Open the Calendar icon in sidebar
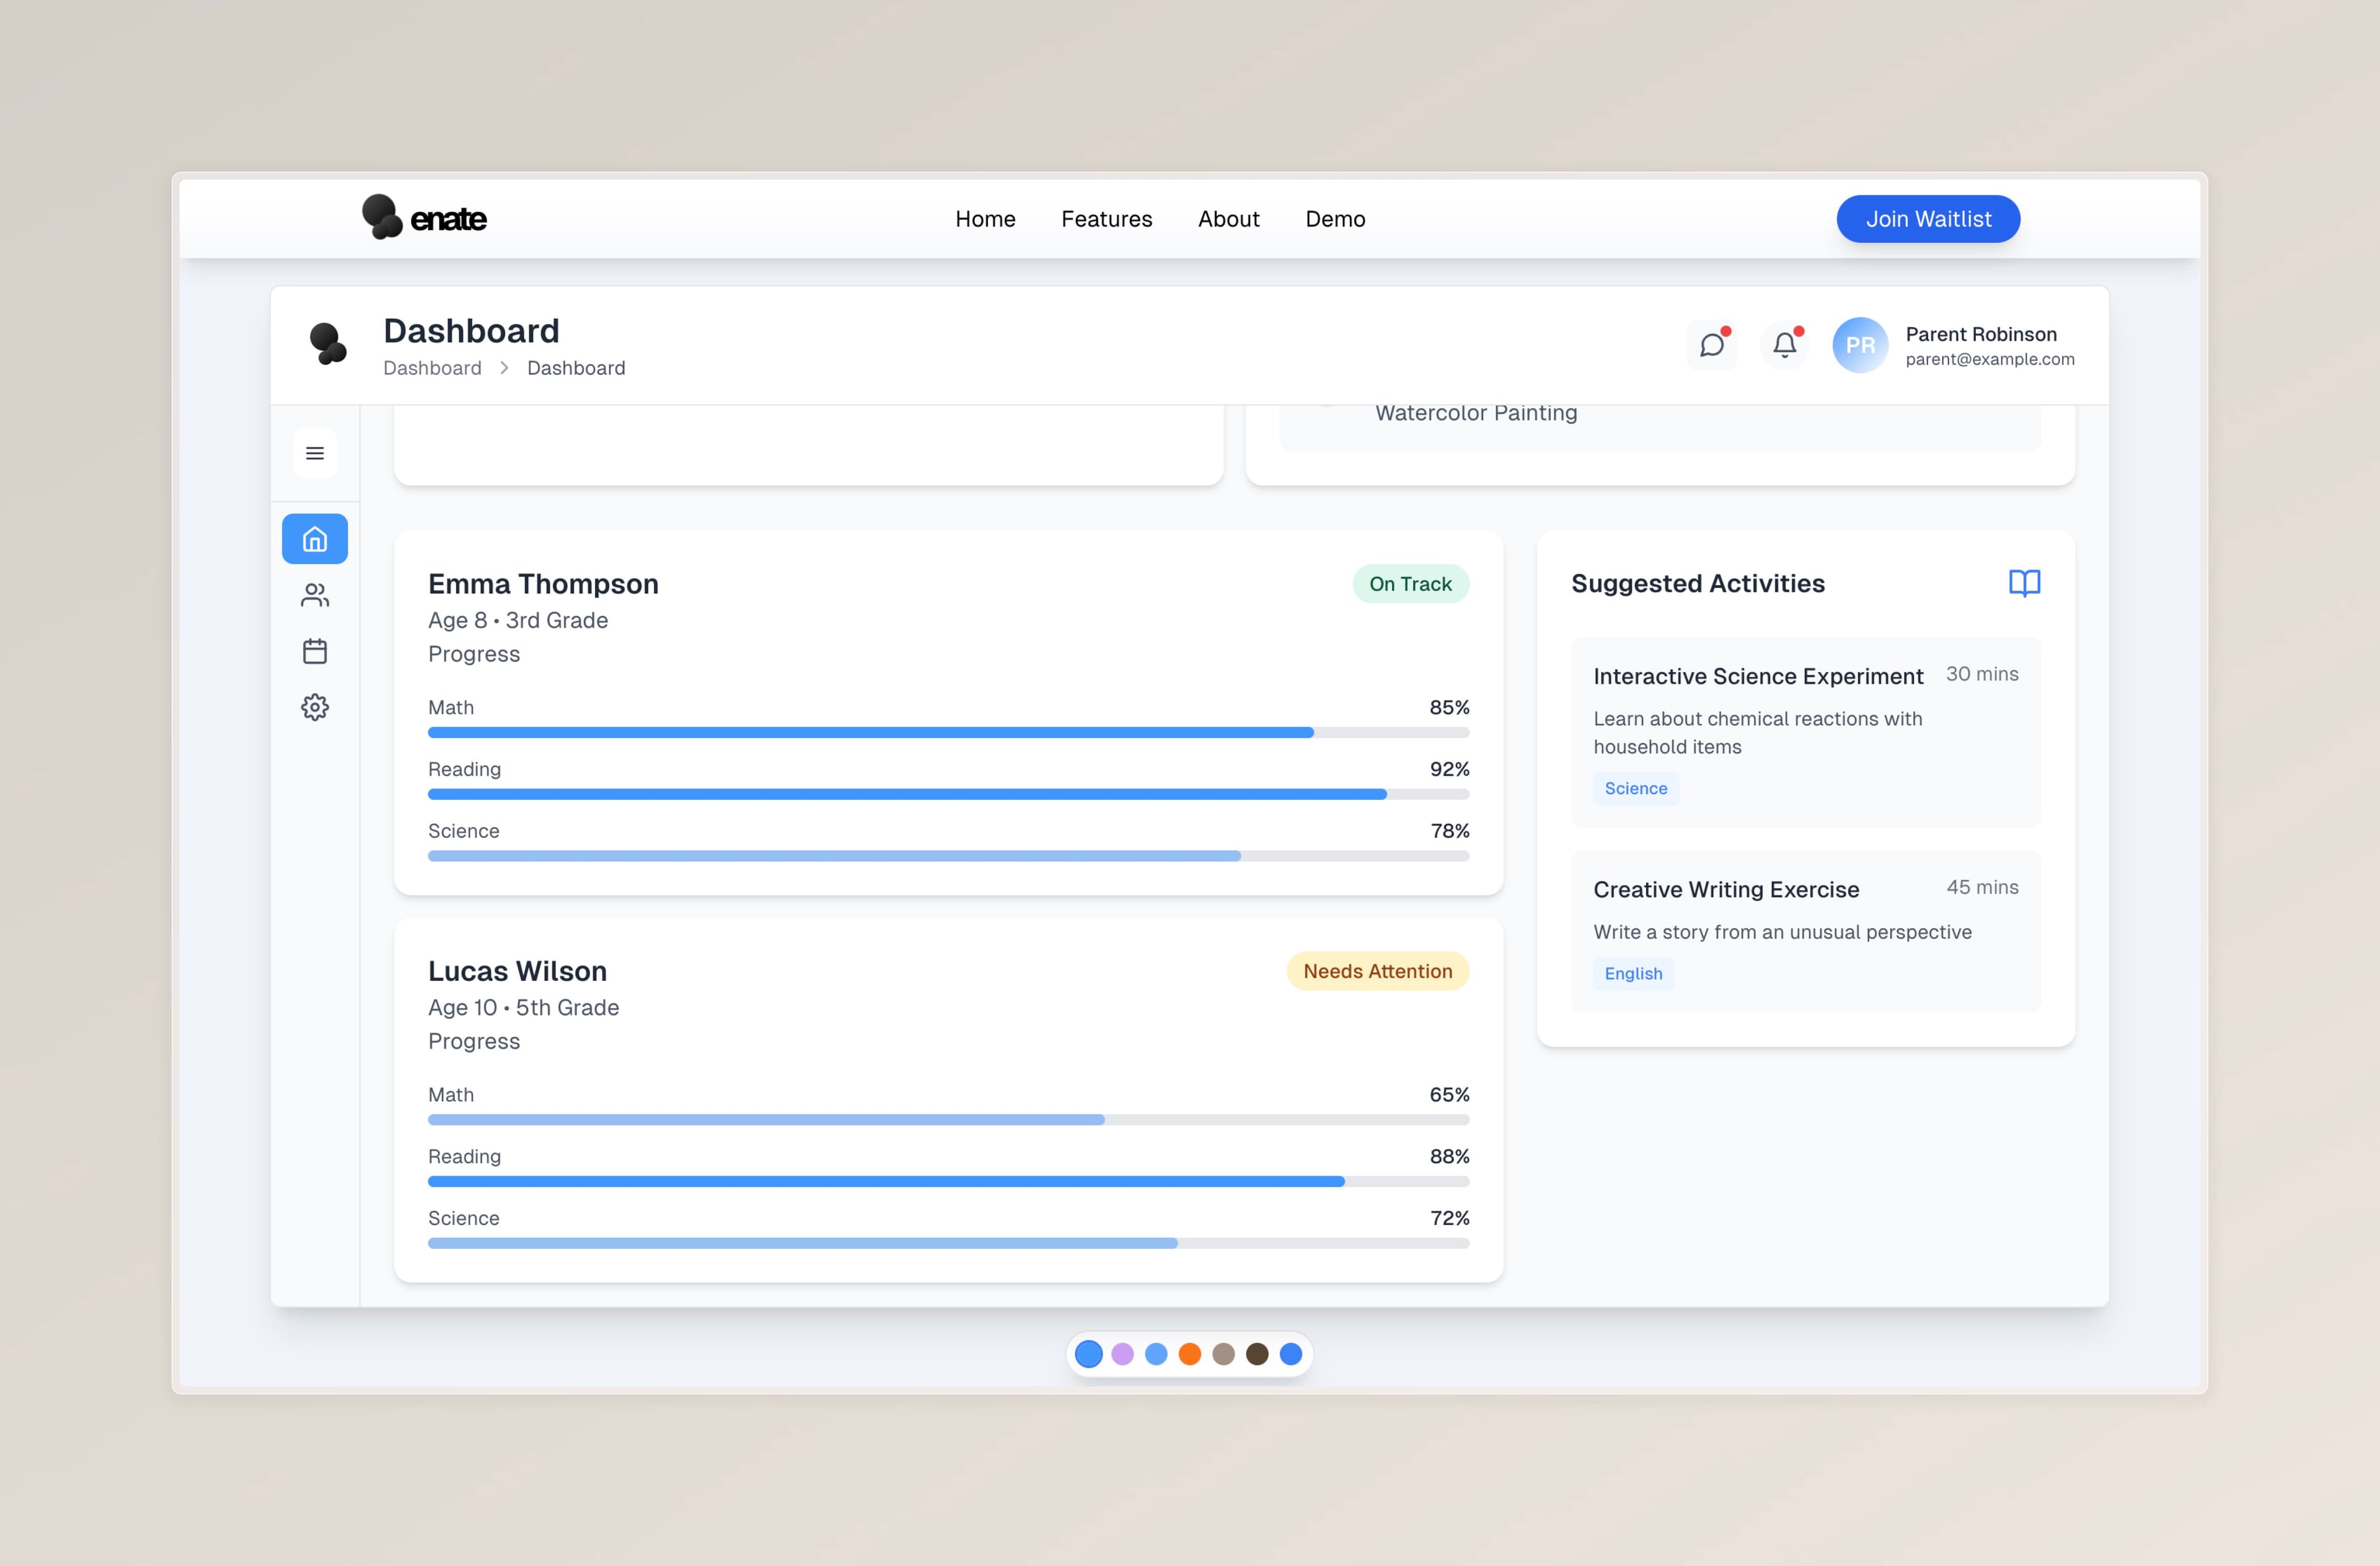 315,651
